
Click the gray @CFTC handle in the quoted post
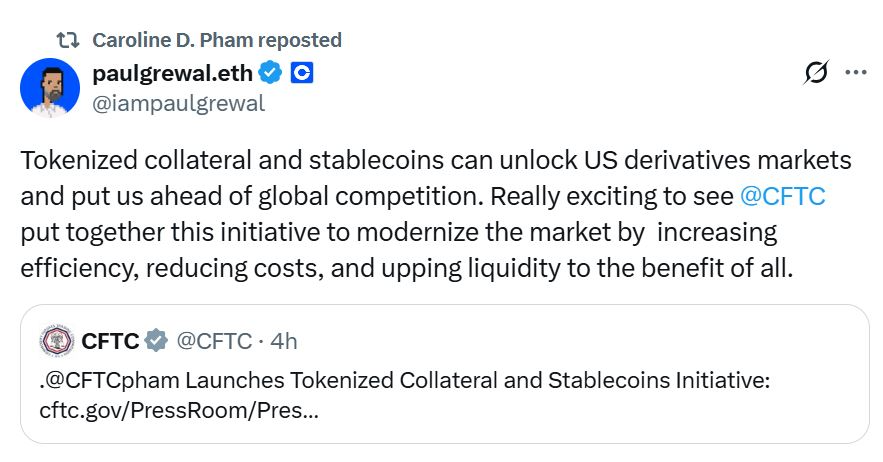(214, 341)
